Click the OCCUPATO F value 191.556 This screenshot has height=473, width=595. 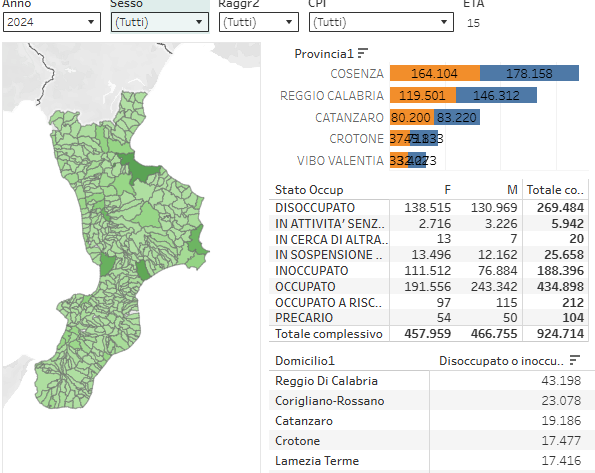pos(428,287)
